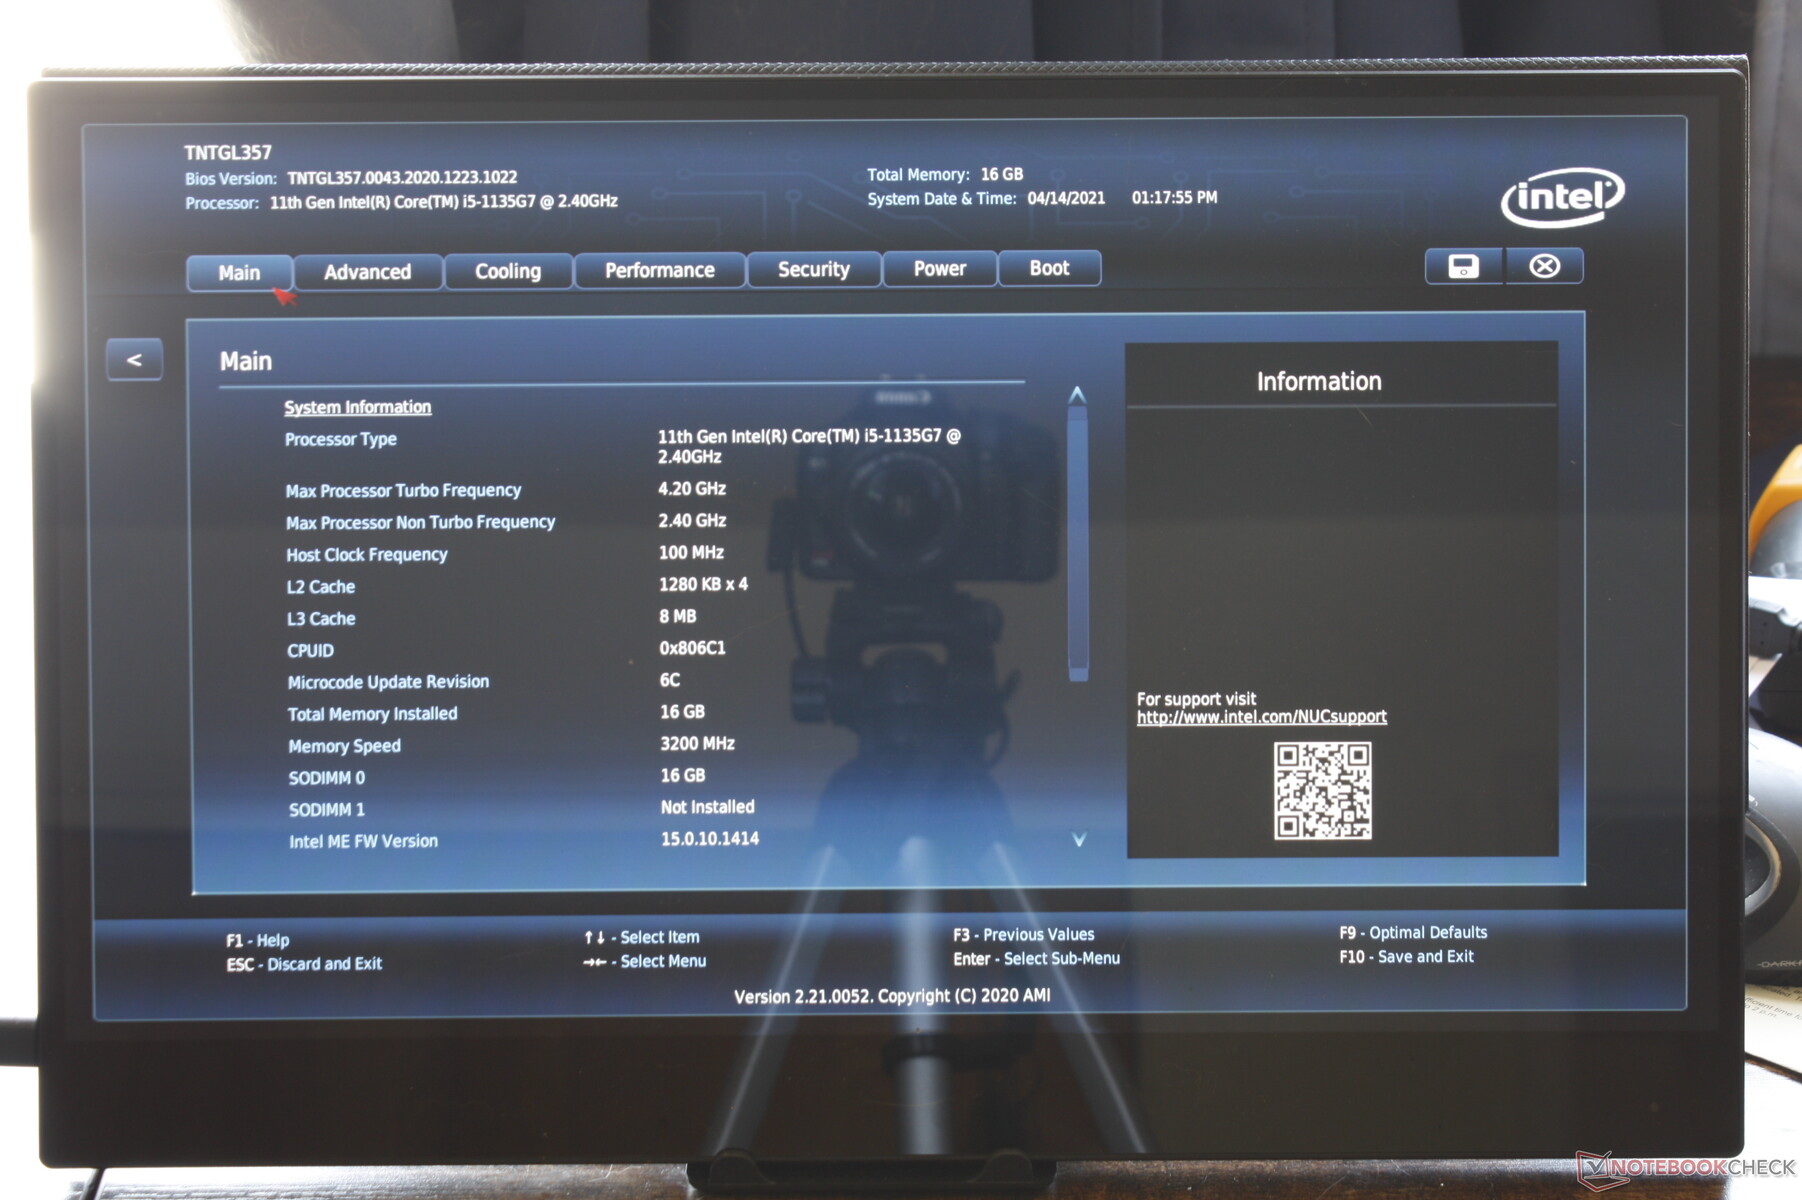Click the 0x806C1 CPUID value
1802x1200 pixels.
click(692, 648)
